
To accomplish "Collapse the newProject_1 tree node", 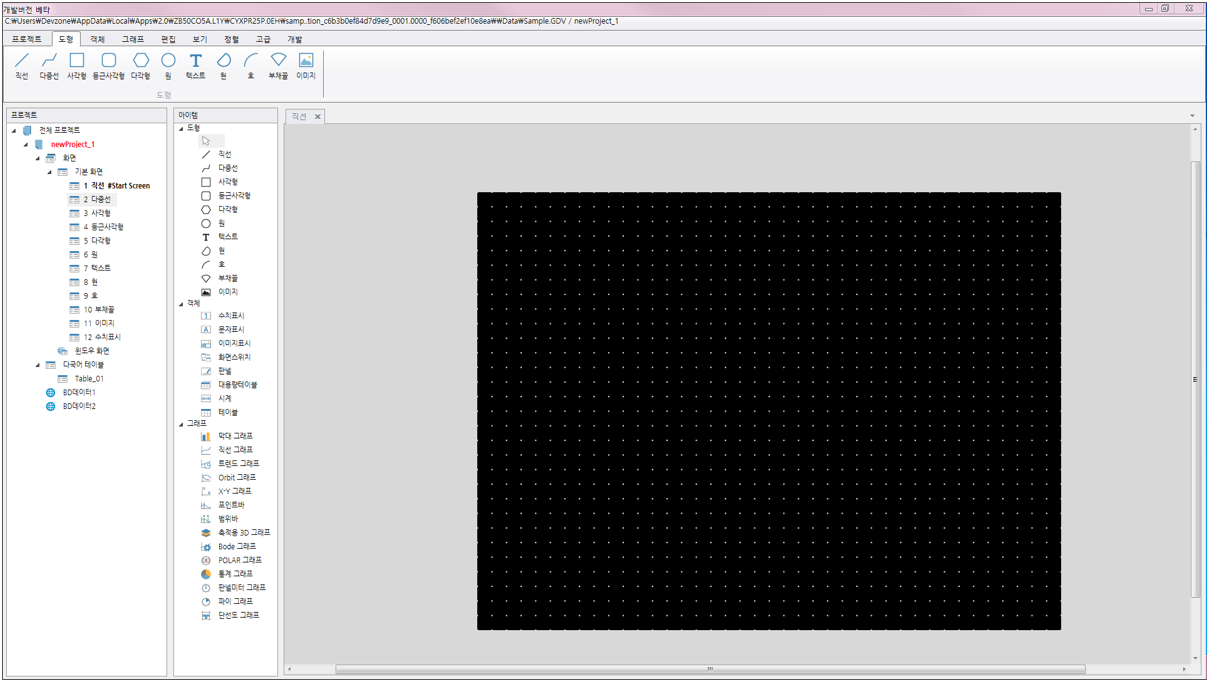I will pos(26,145).
